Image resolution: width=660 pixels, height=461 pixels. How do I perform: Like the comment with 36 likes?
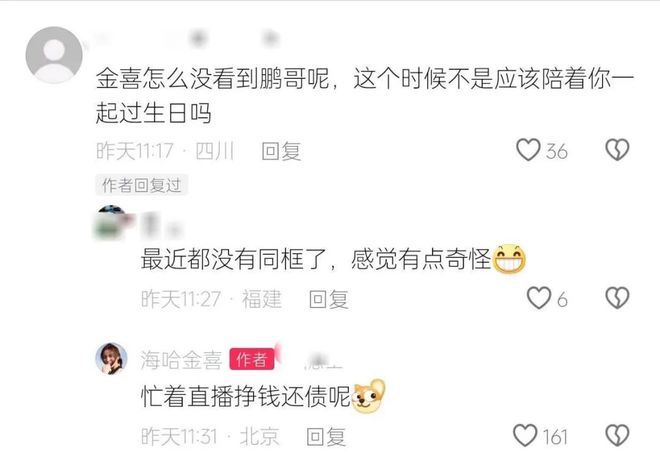tap(528, 150)
